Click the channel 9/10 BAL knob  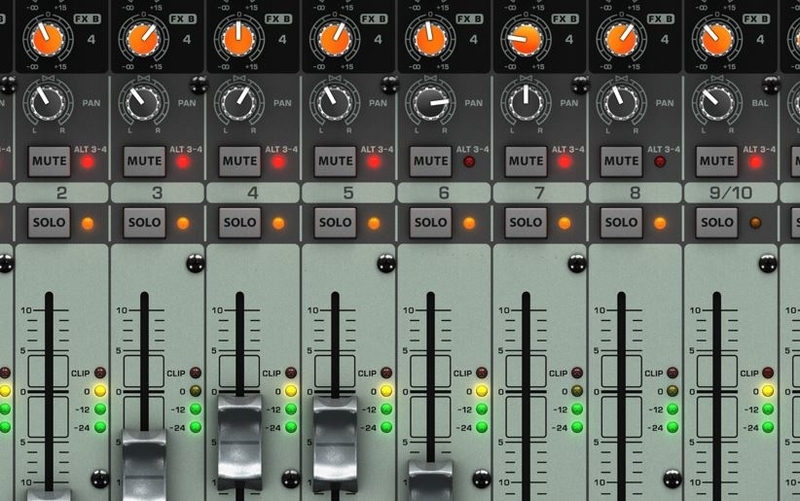[716, 102]
